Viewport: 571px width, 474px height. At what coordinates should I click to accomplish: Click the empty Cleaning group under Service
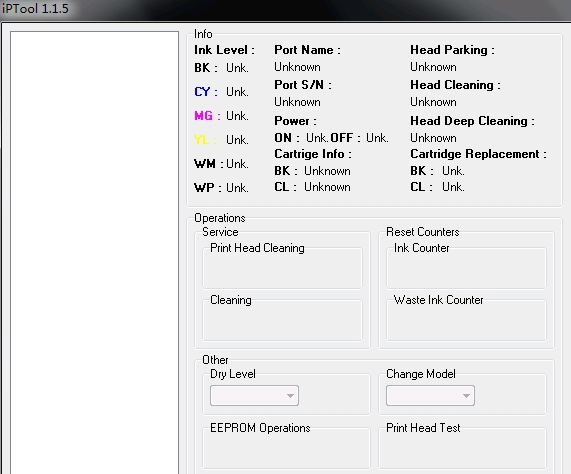pos(282,320)
